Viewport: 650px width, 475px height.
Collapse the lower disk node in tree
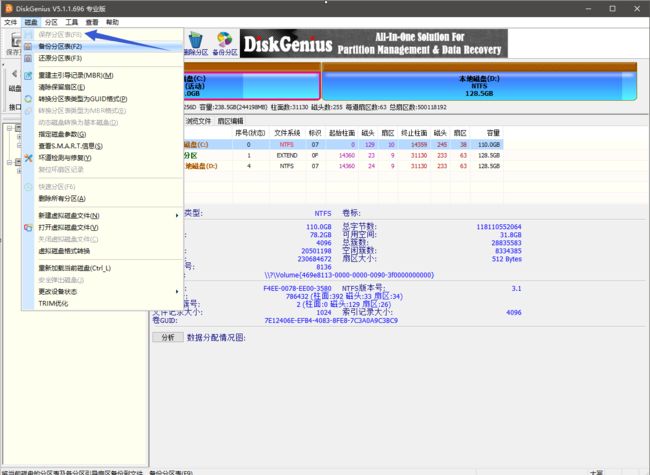tap(9, 162)
